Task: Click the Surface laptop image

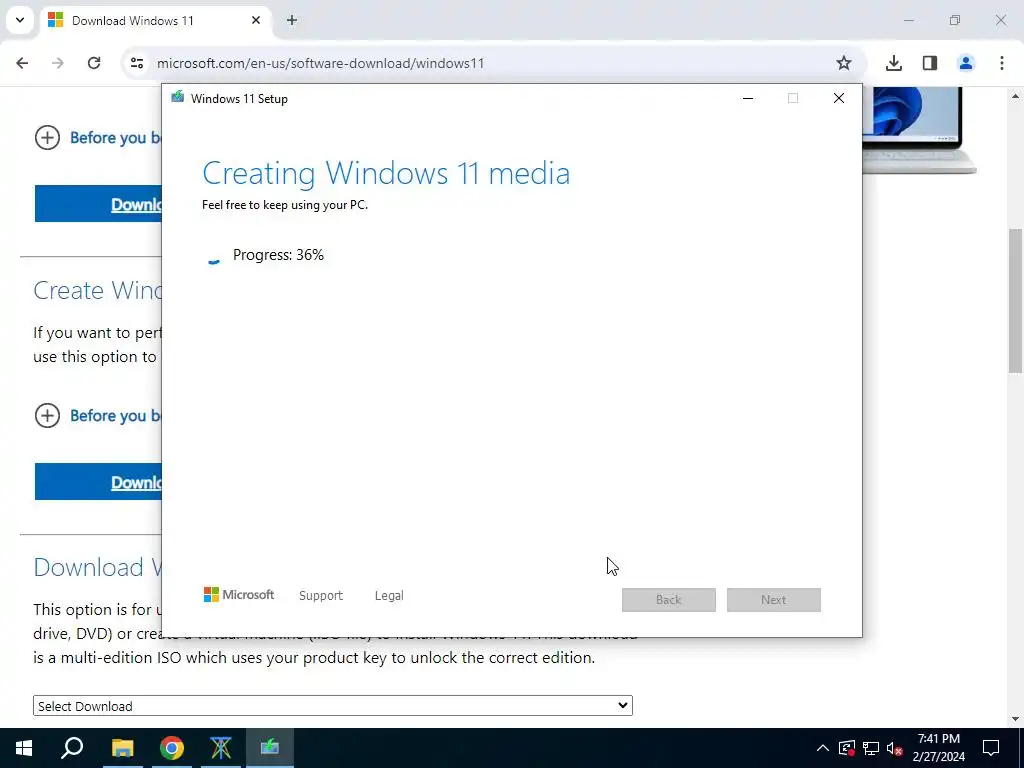Action: click(x=920, y=130)
